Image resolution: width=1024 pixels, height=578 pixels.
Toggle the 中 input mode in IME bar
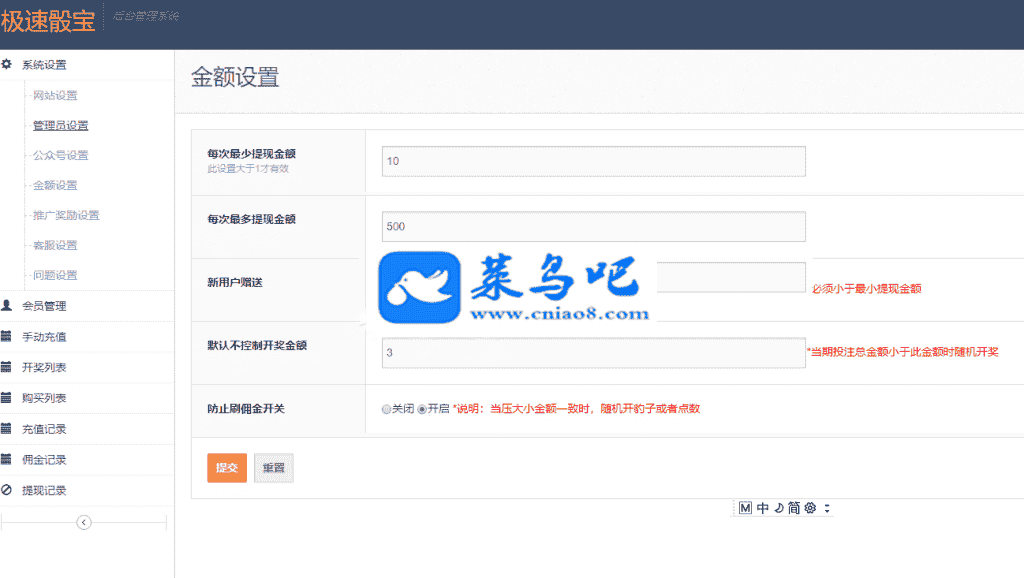pyautogui.click(x=763, y=508)
